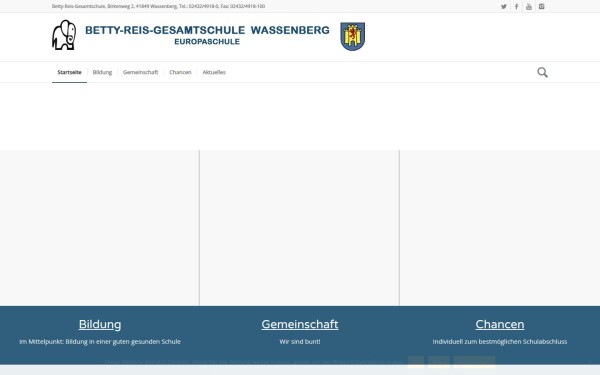Go to the Startseite menu item
This screenshot has height=375, width=600.
69,72
